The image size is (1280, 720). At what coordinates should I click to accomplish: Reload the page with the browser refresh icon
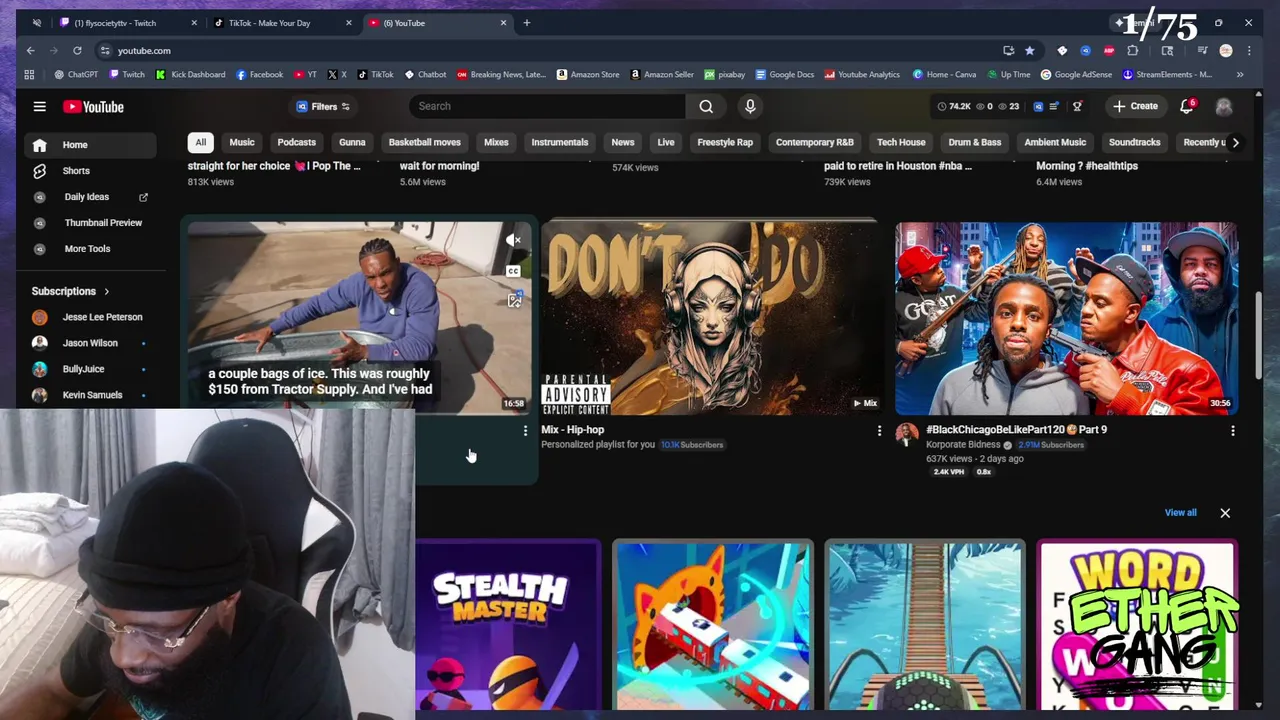click(x=77, y=50)
